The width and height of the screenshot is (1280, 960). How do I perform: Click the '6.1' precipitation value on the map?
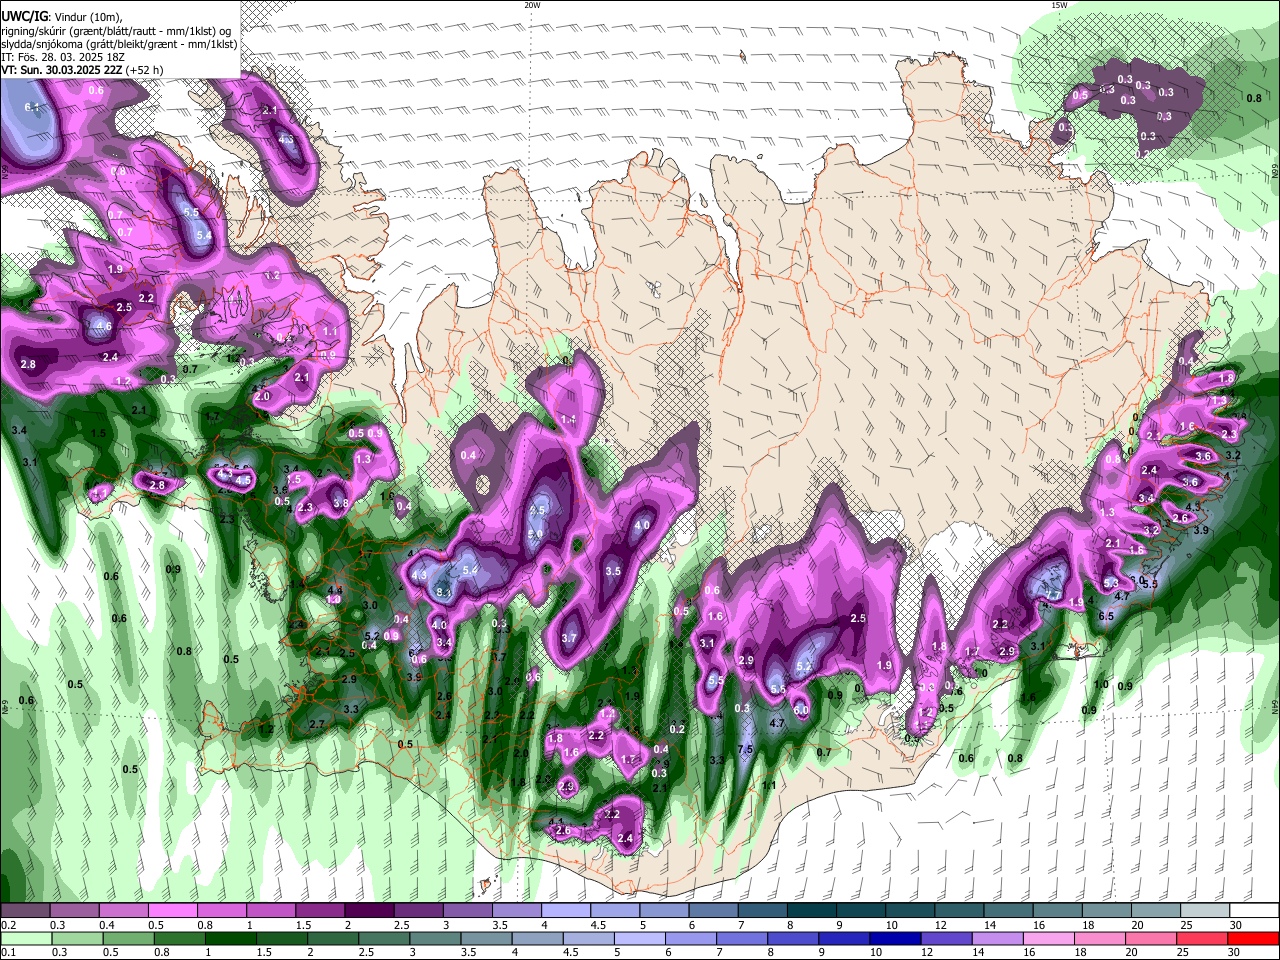pyautogui.click(x=31, y=107)
